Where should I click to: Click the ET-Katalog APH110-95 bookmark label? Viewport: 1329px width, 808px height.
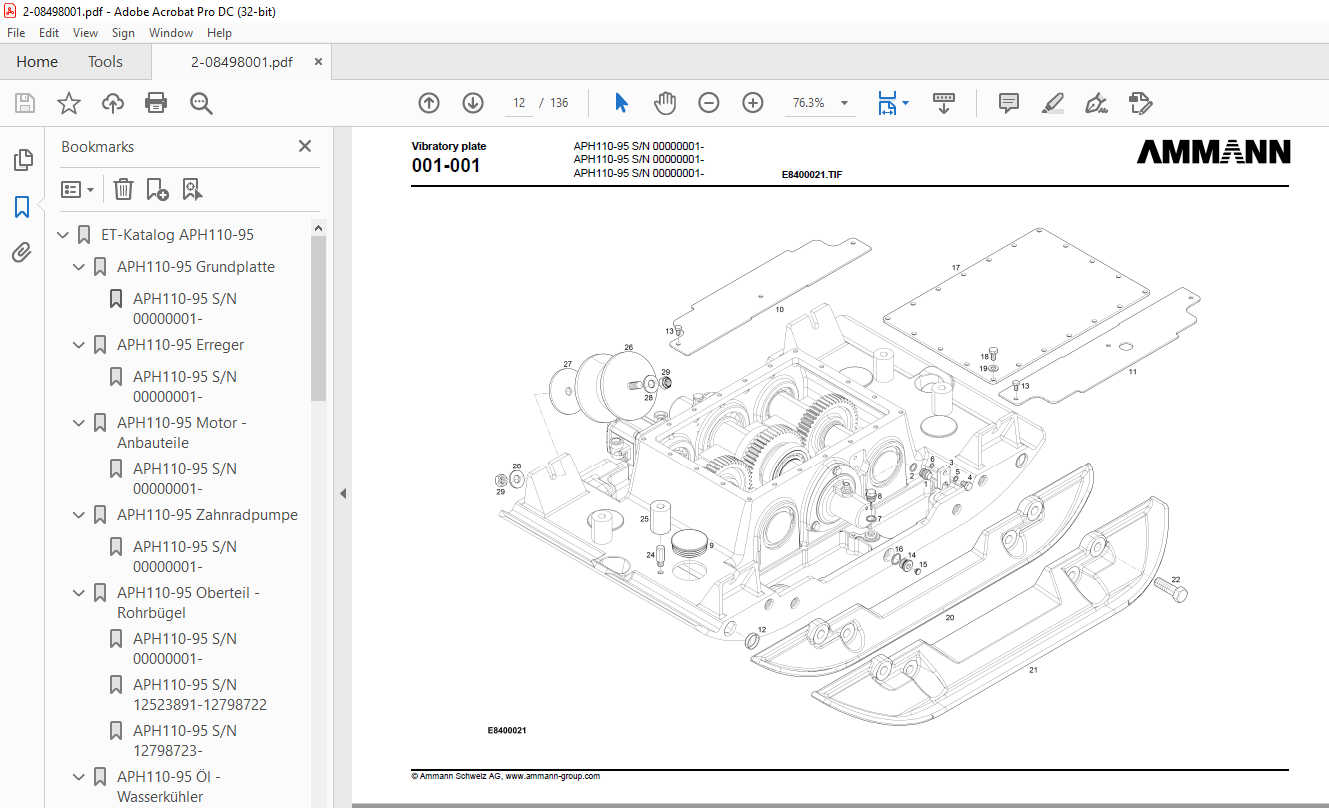tap(178, 235)
